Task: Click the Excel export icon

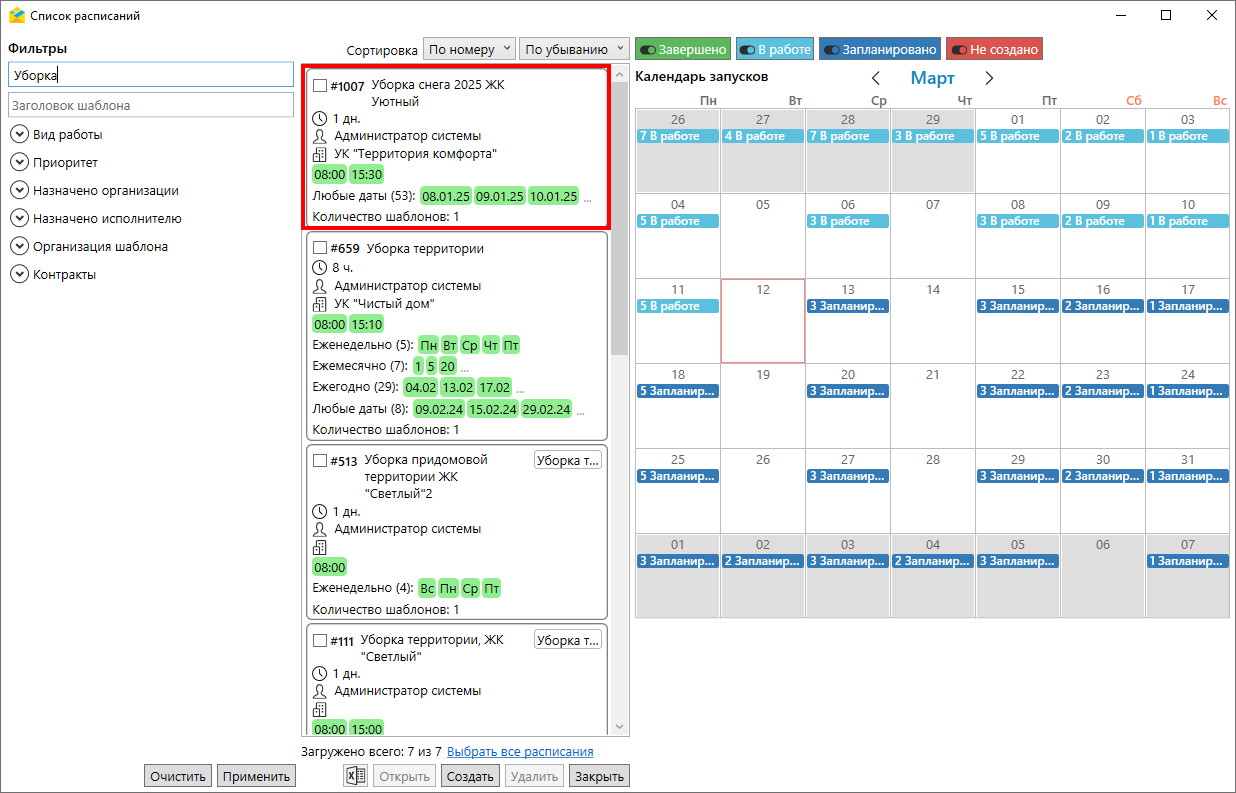Action: pos(355,776)
